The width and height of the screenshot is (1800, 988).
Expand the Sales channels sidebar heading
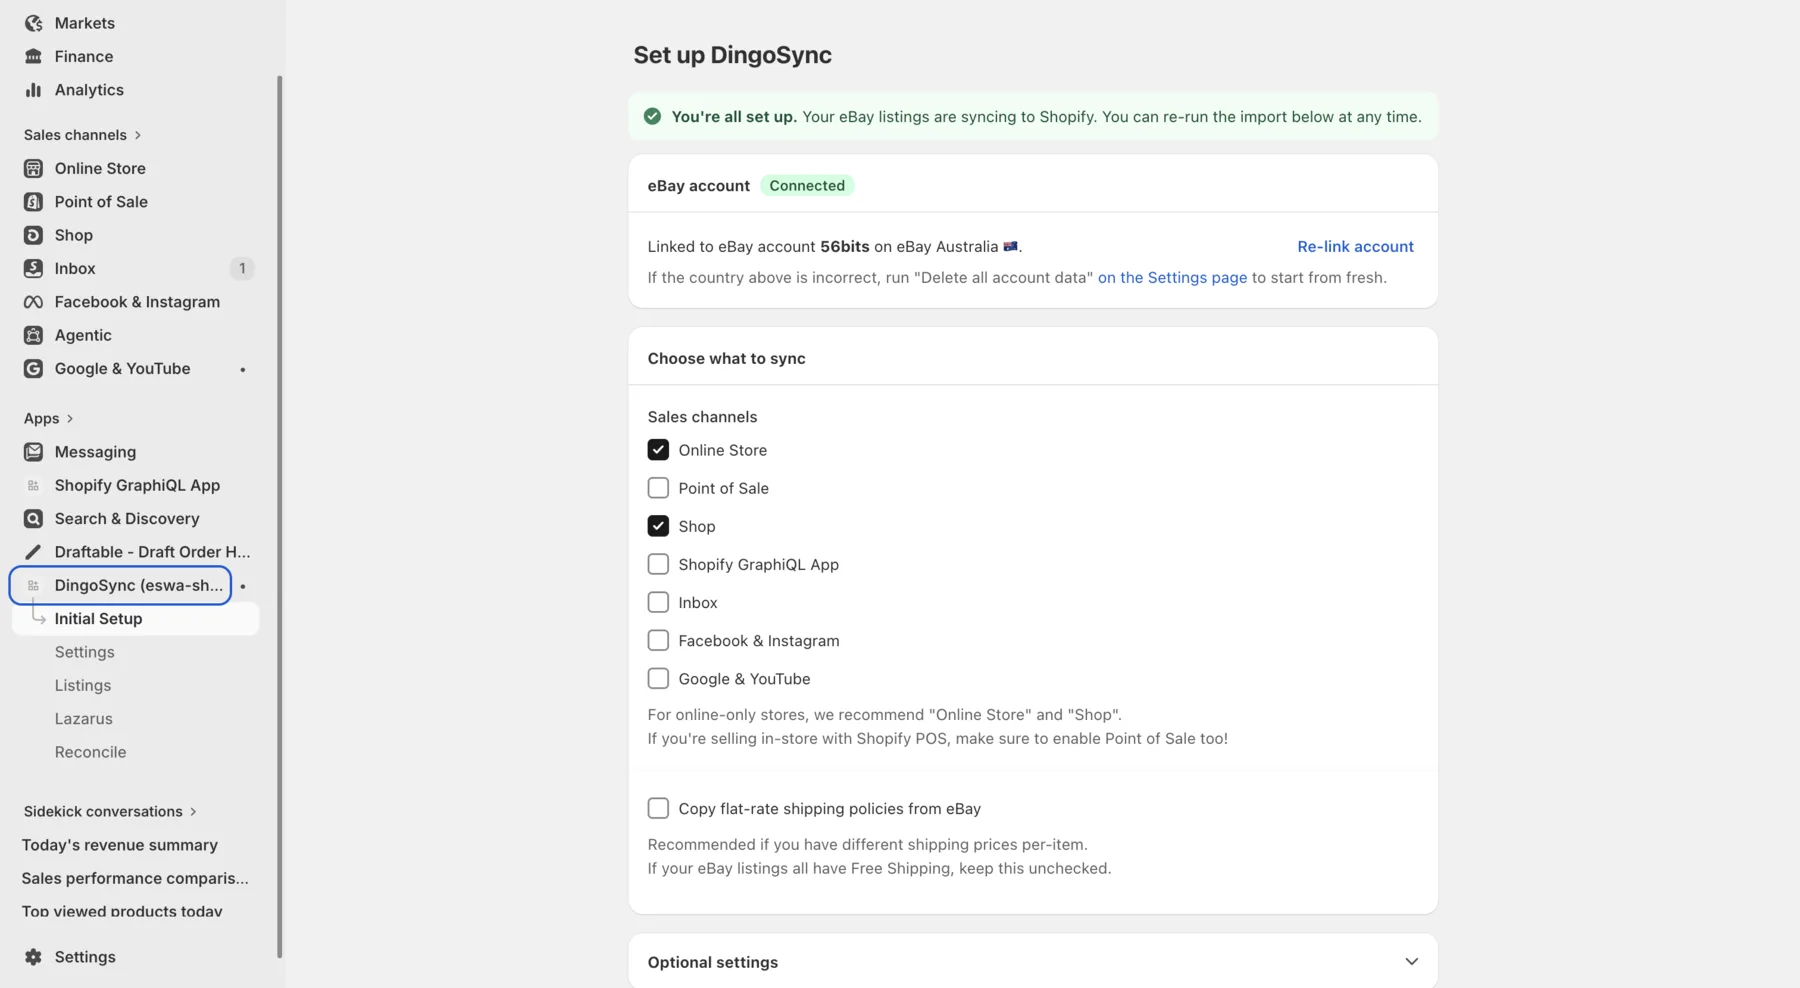click(x=83, y=135)
